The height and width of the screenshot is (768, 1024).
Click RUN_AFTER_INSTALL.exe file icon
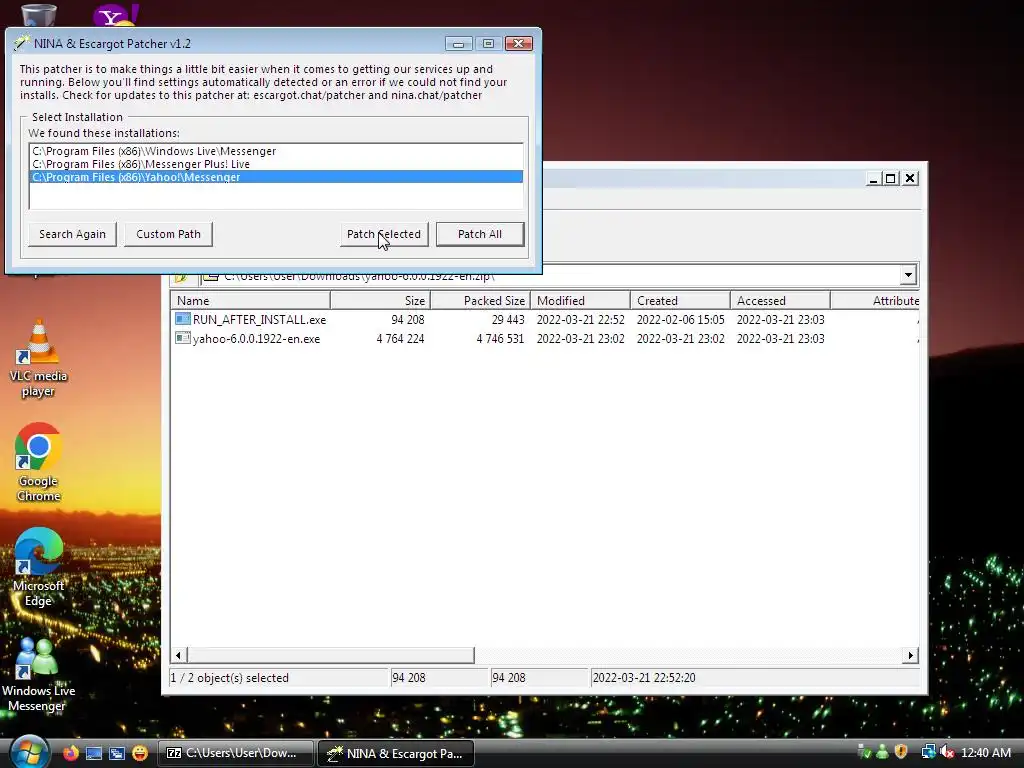[183, 319]
